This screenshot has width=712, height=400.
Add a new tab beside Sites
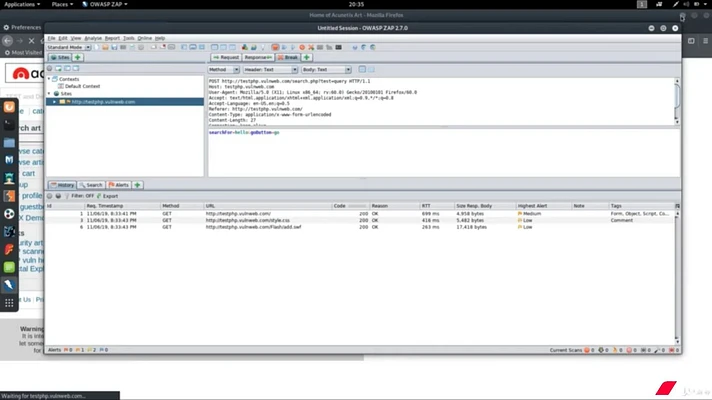(78, 58)
